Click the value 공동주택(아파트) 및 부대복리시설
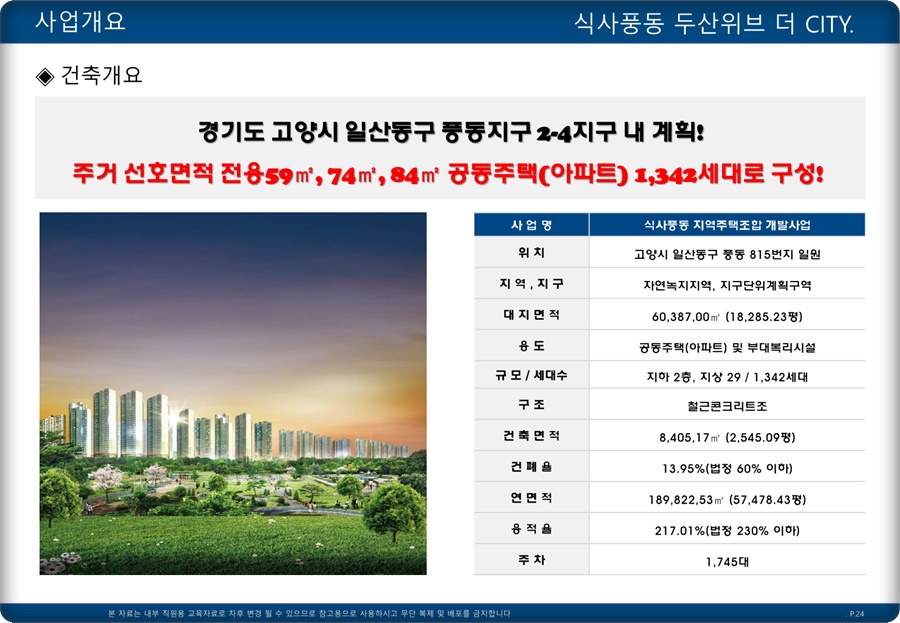900x623 pixels. click(727, 347)
